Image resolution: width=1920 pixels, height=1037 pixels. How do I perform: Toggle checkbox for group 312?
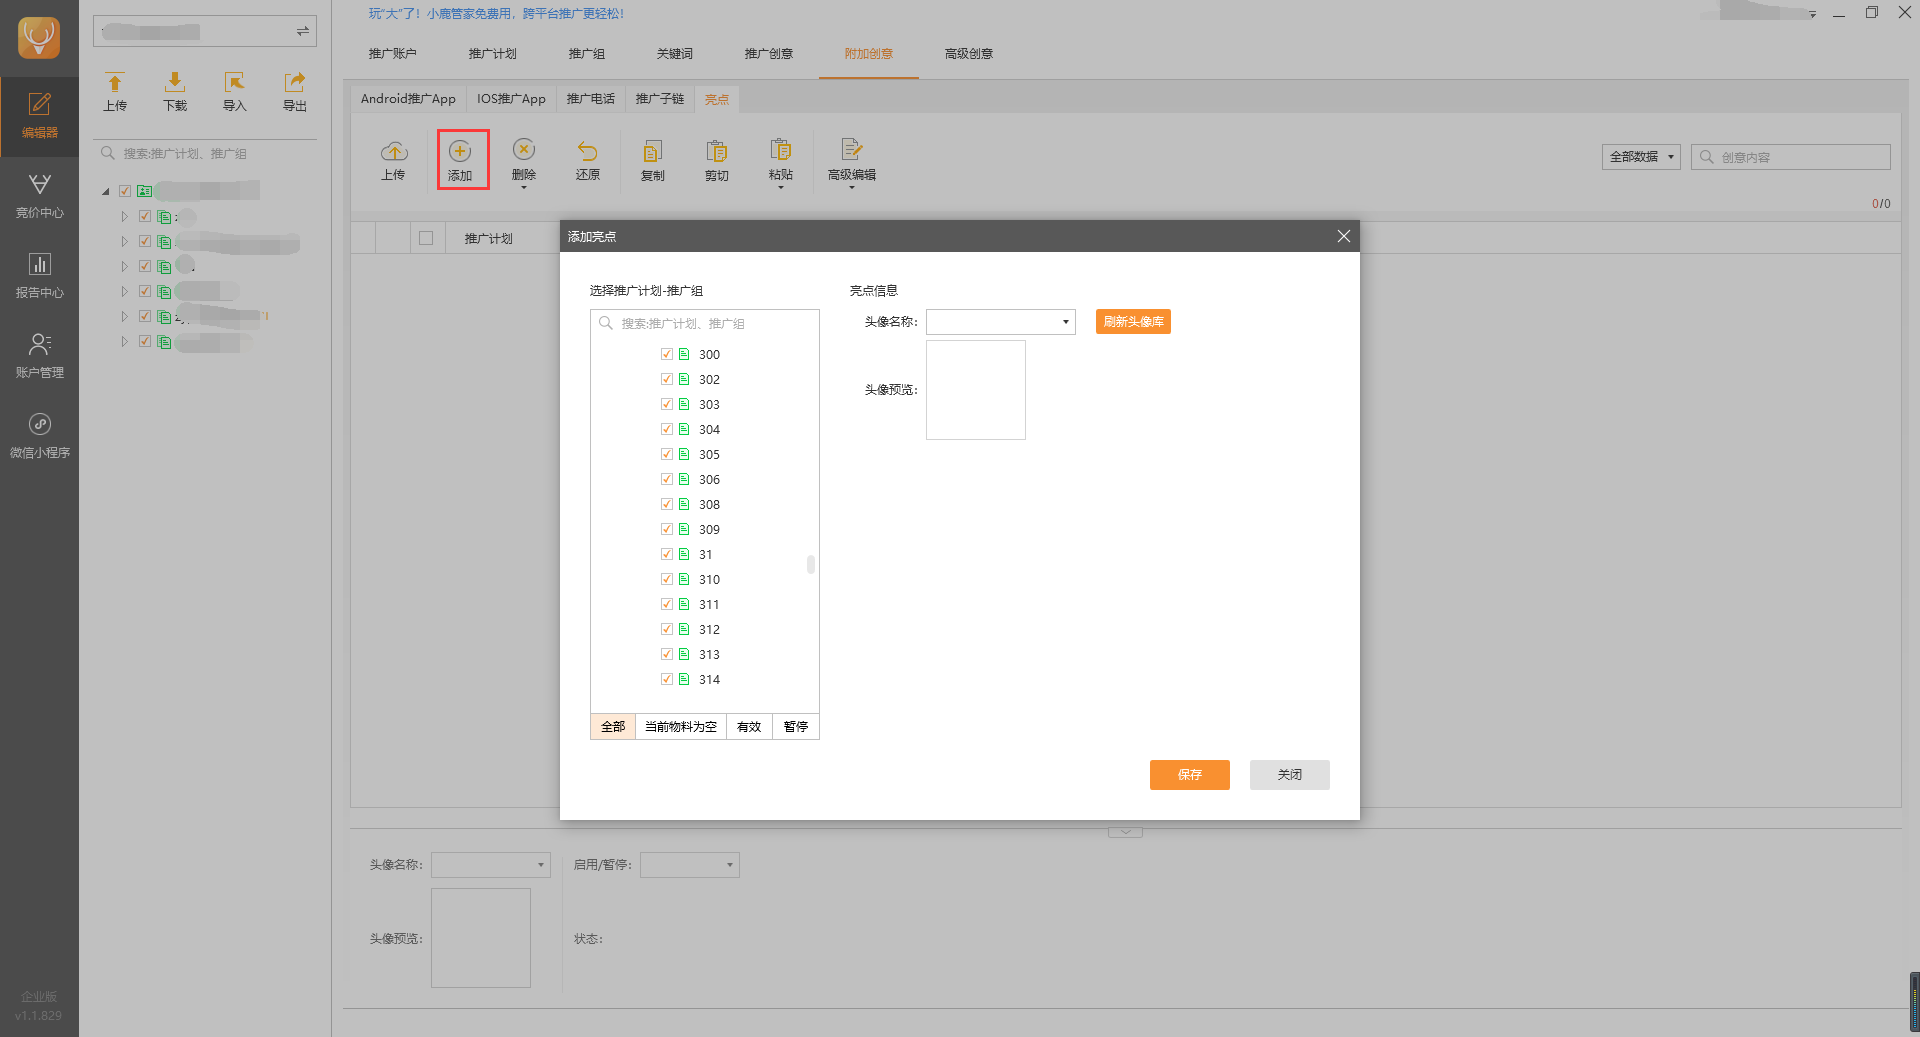[667, 629]
